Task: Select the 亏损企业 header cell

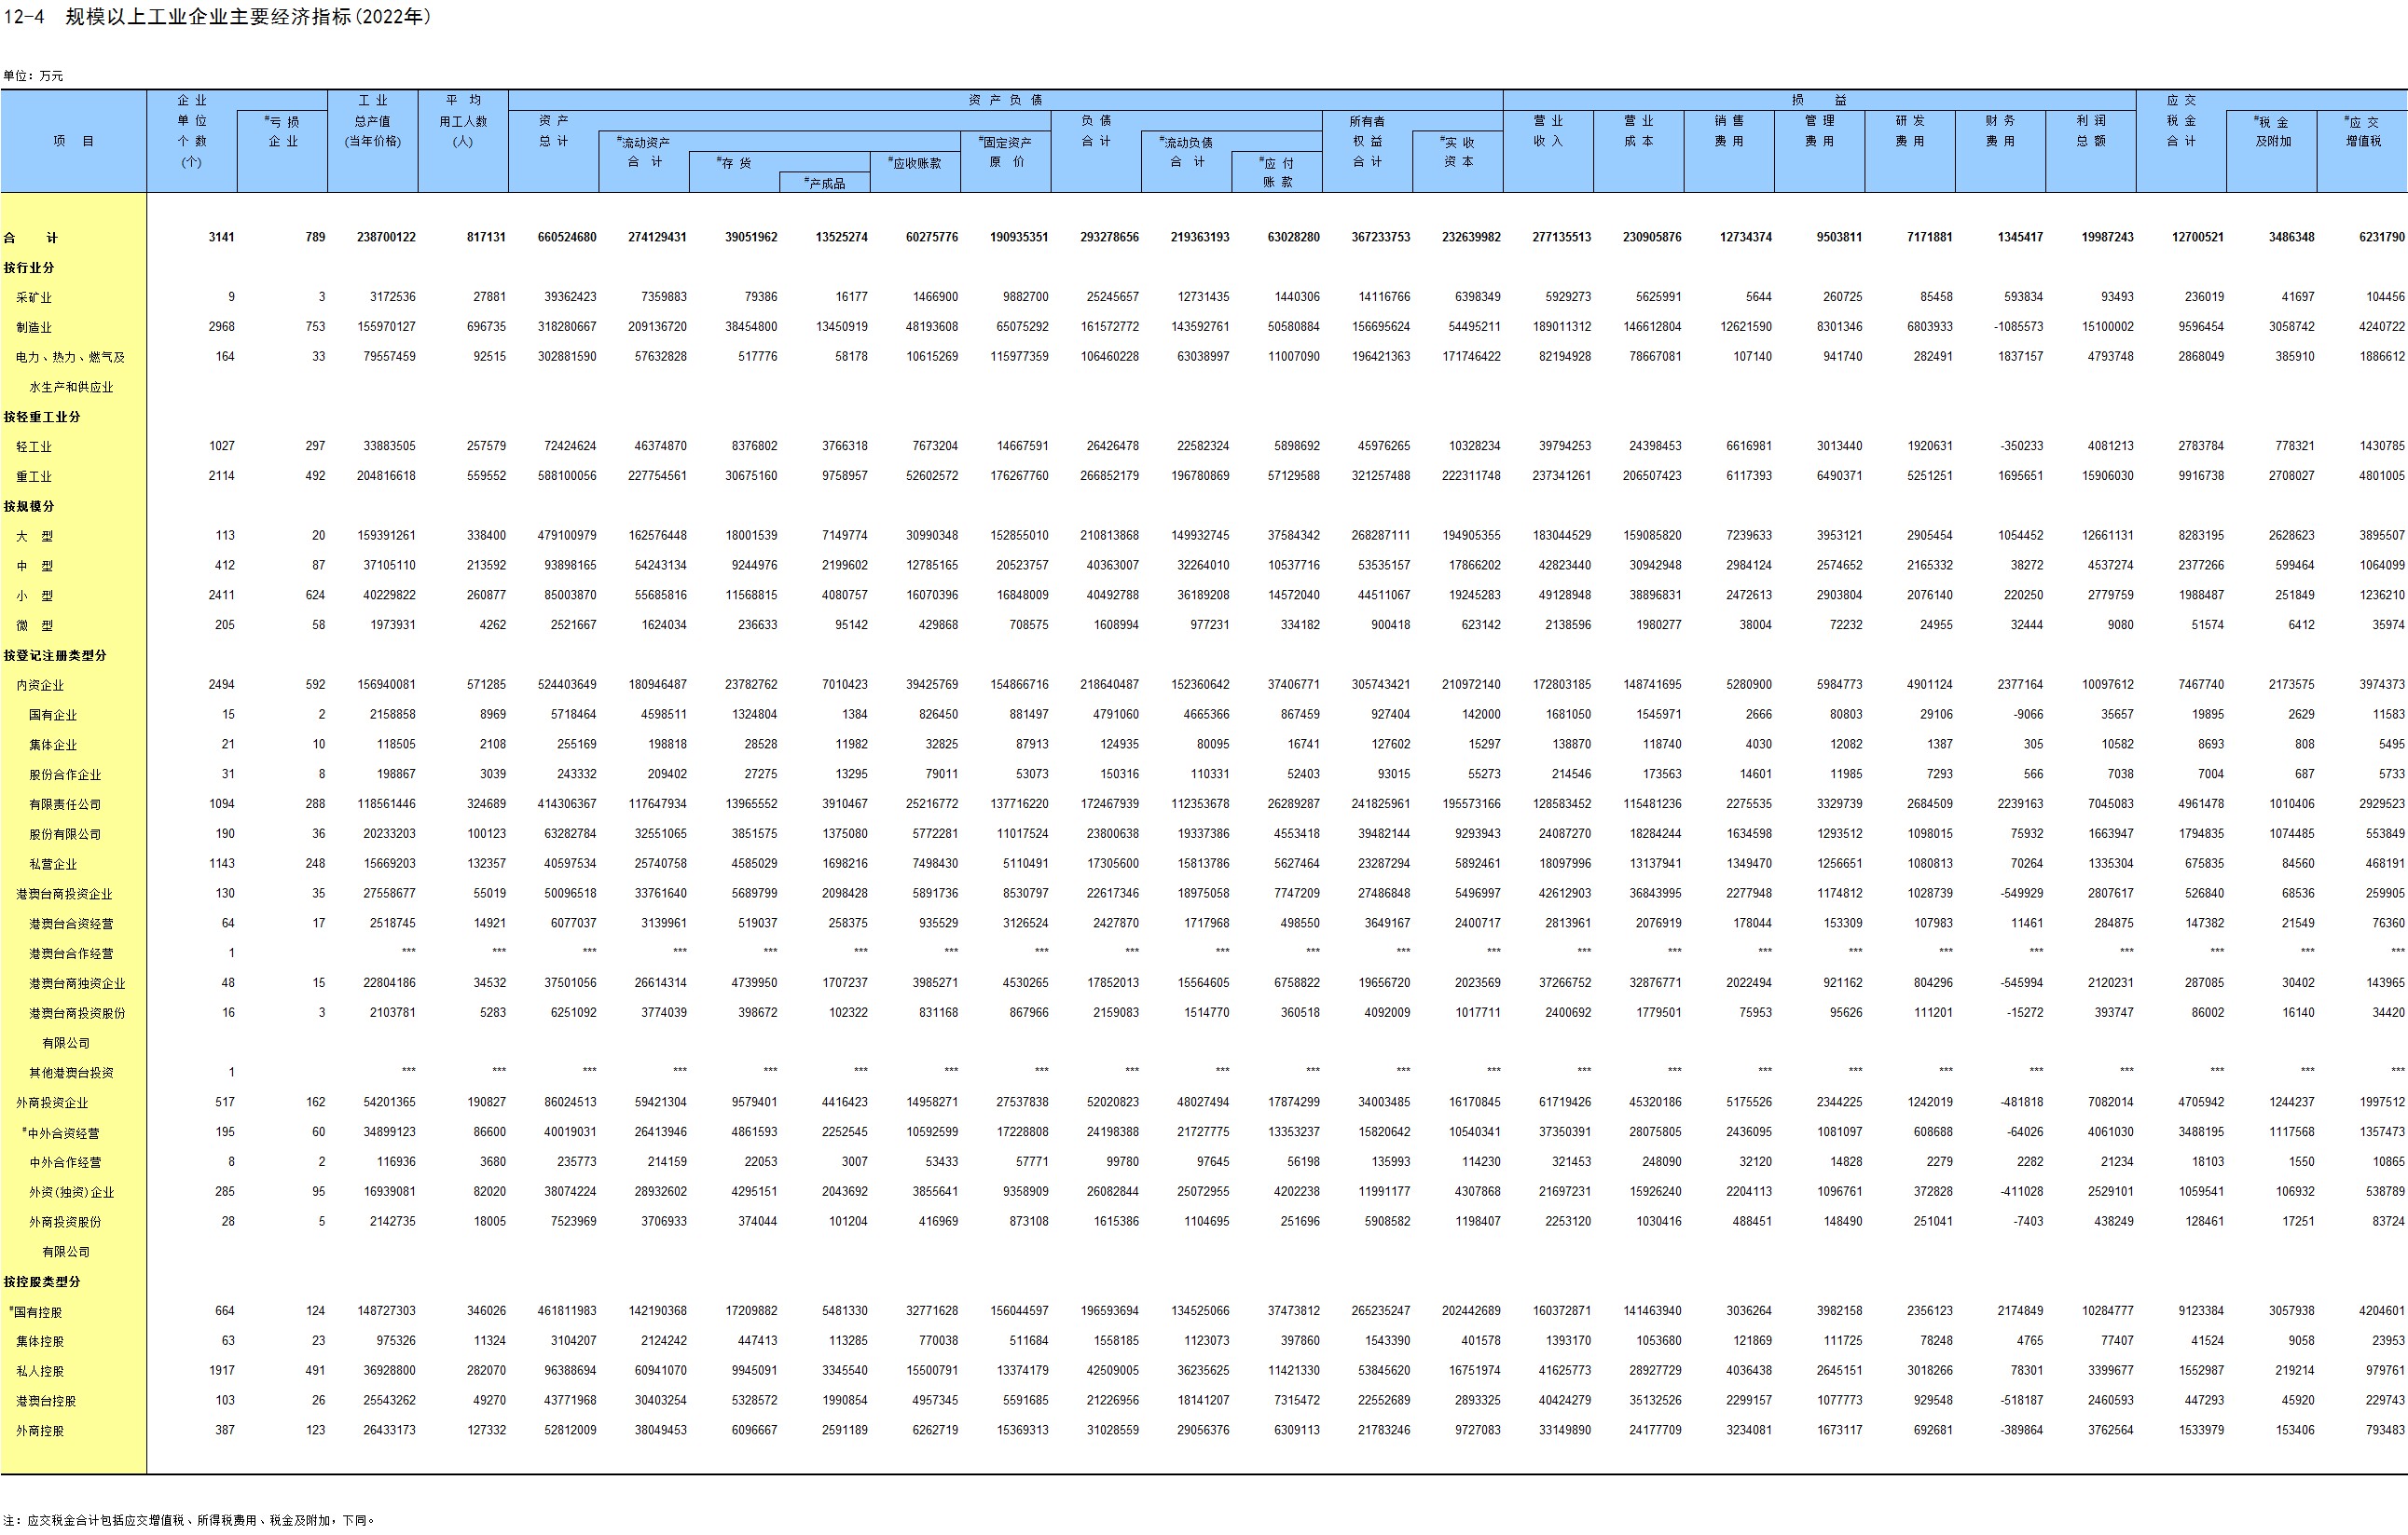Action: tap(282, 131)
